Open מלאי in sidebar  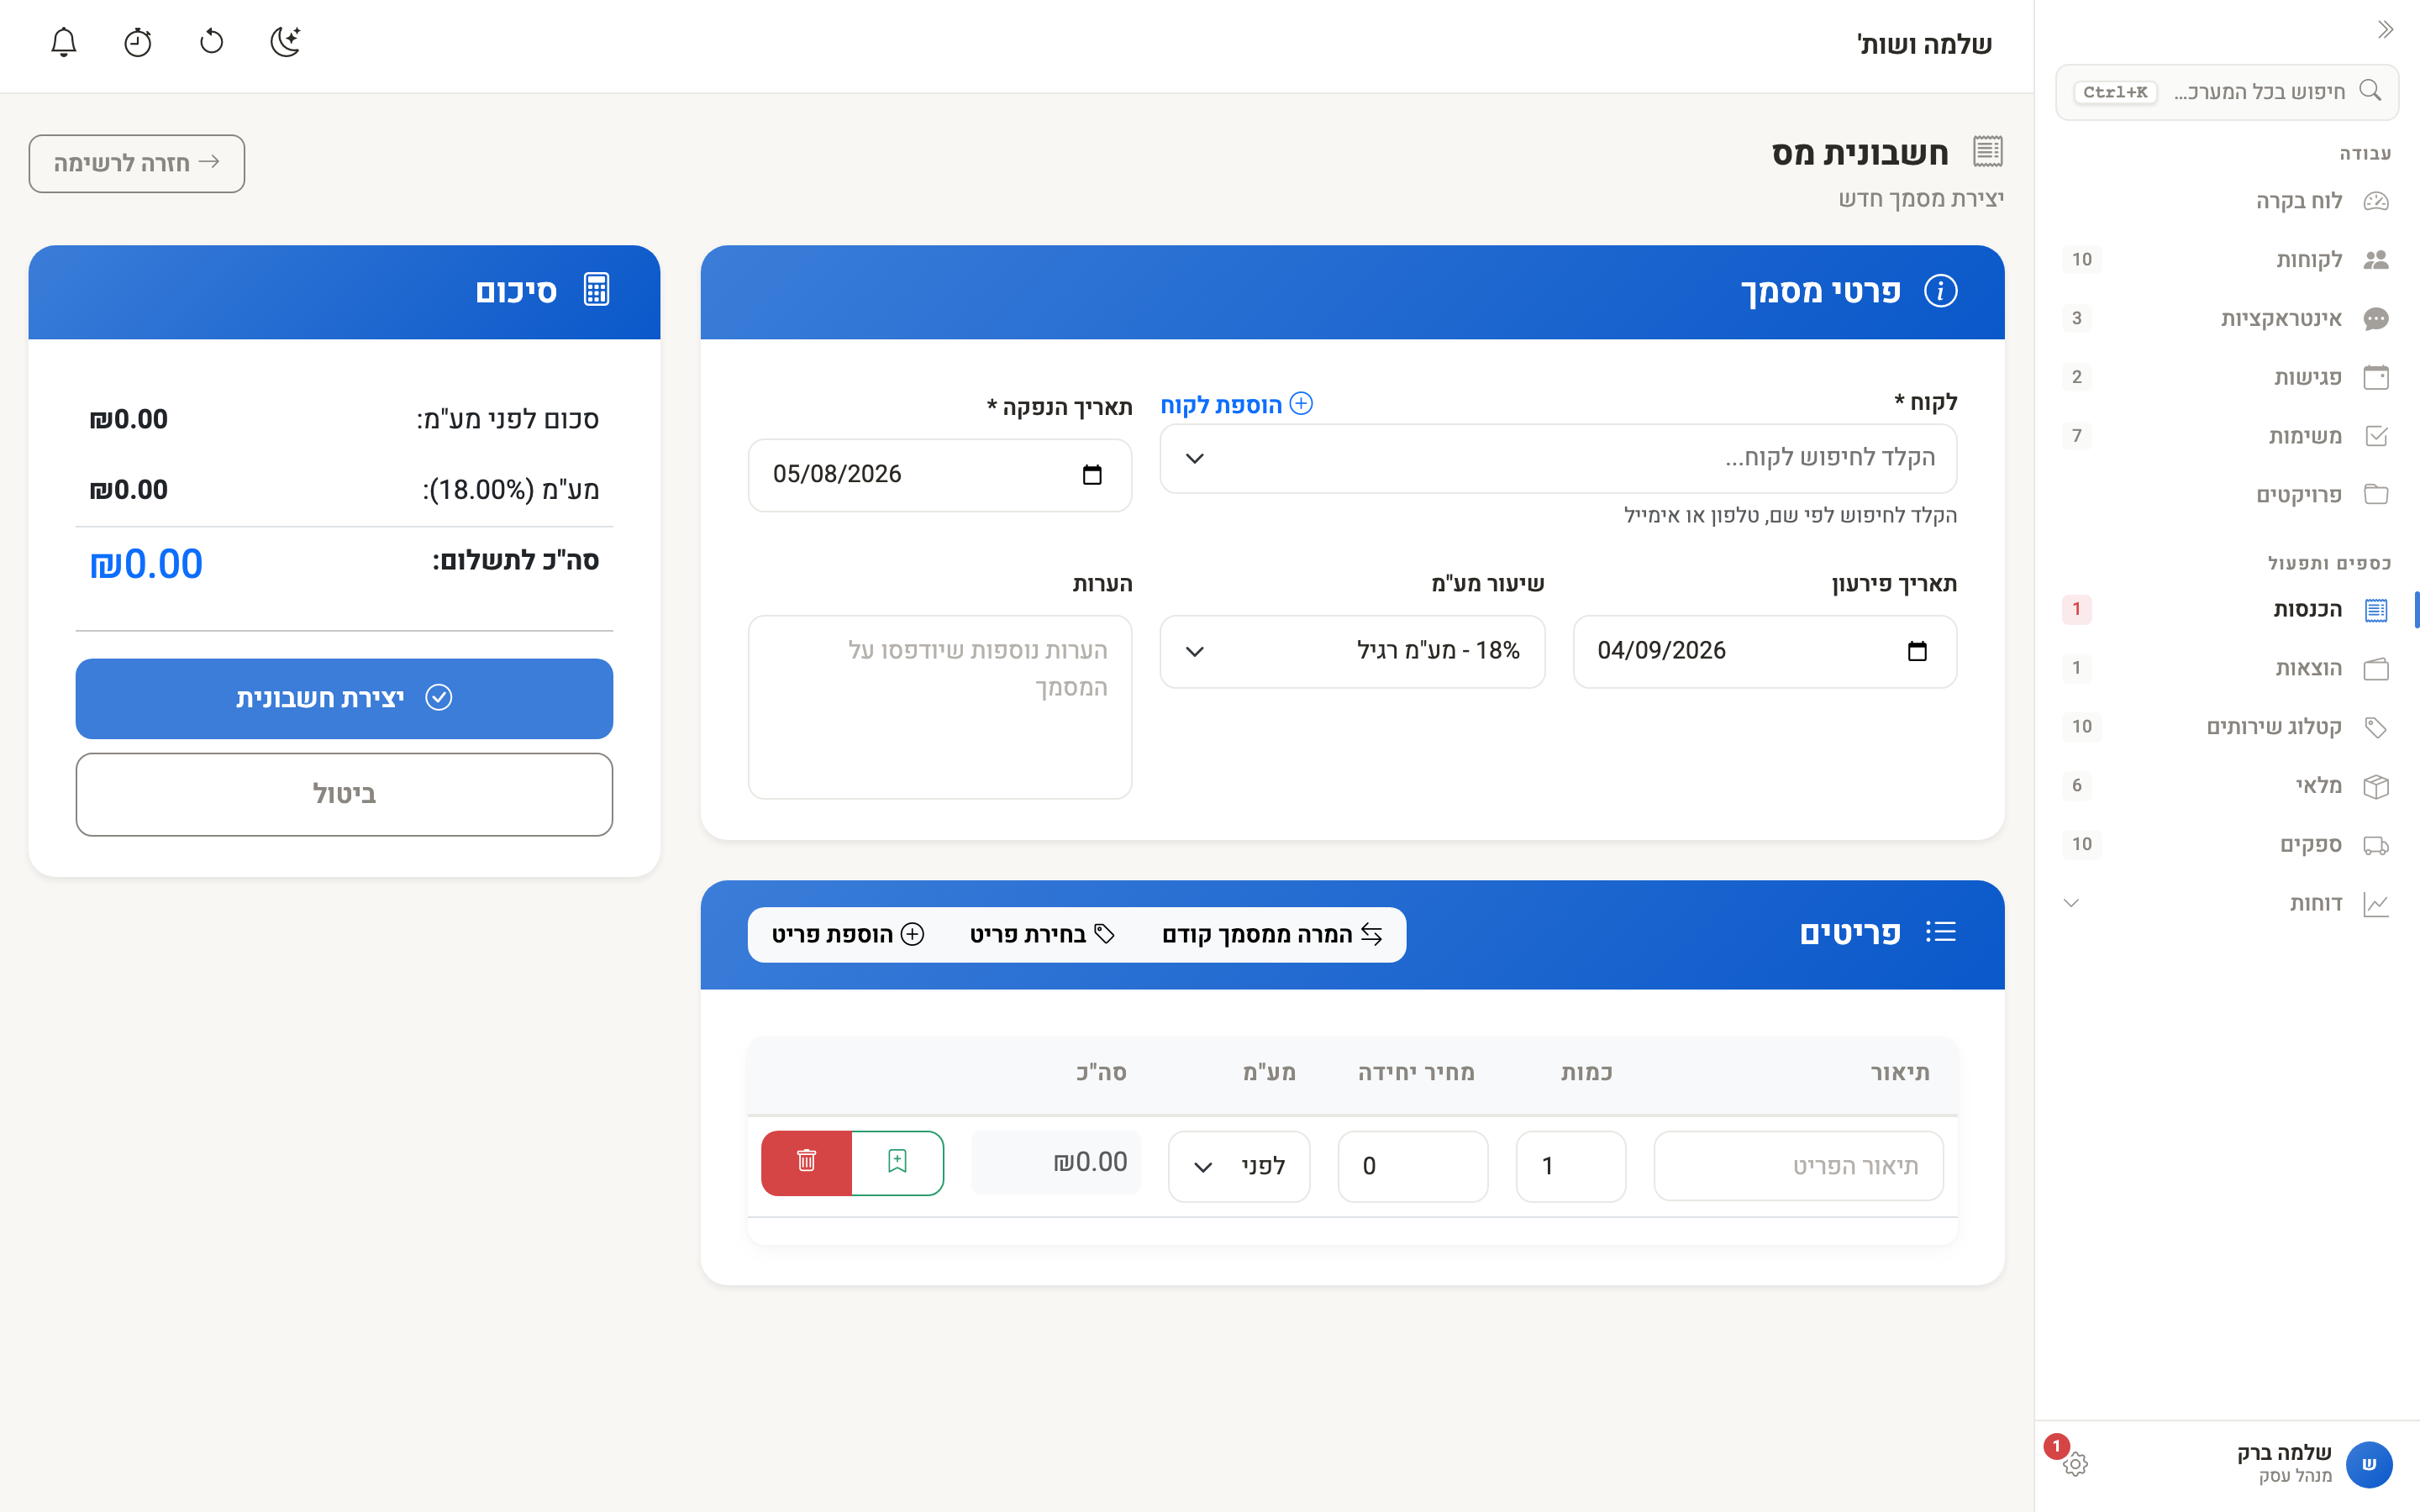pos(2226,786)
